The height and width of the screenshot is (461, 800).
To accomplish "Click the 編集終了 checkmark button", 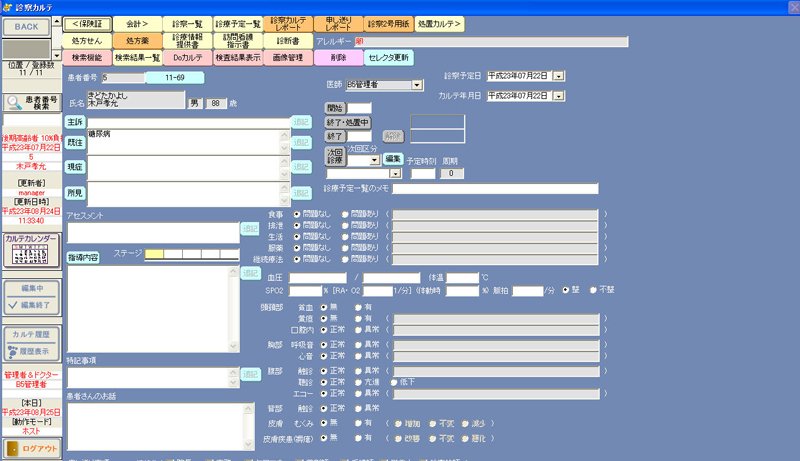I will click(32, 305).
